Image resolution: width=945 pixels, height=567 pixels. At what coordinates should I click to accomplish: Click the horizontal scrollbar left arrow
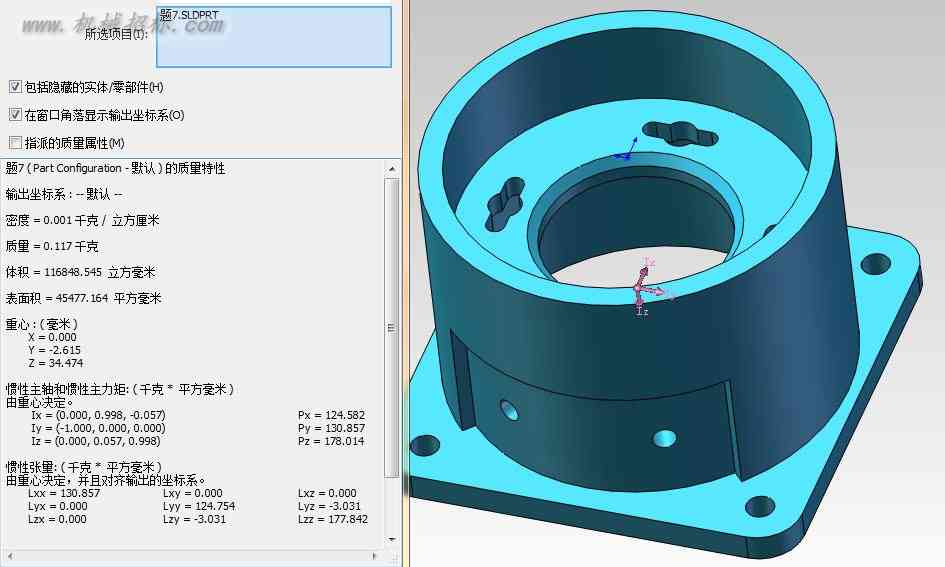click(10, 556)
